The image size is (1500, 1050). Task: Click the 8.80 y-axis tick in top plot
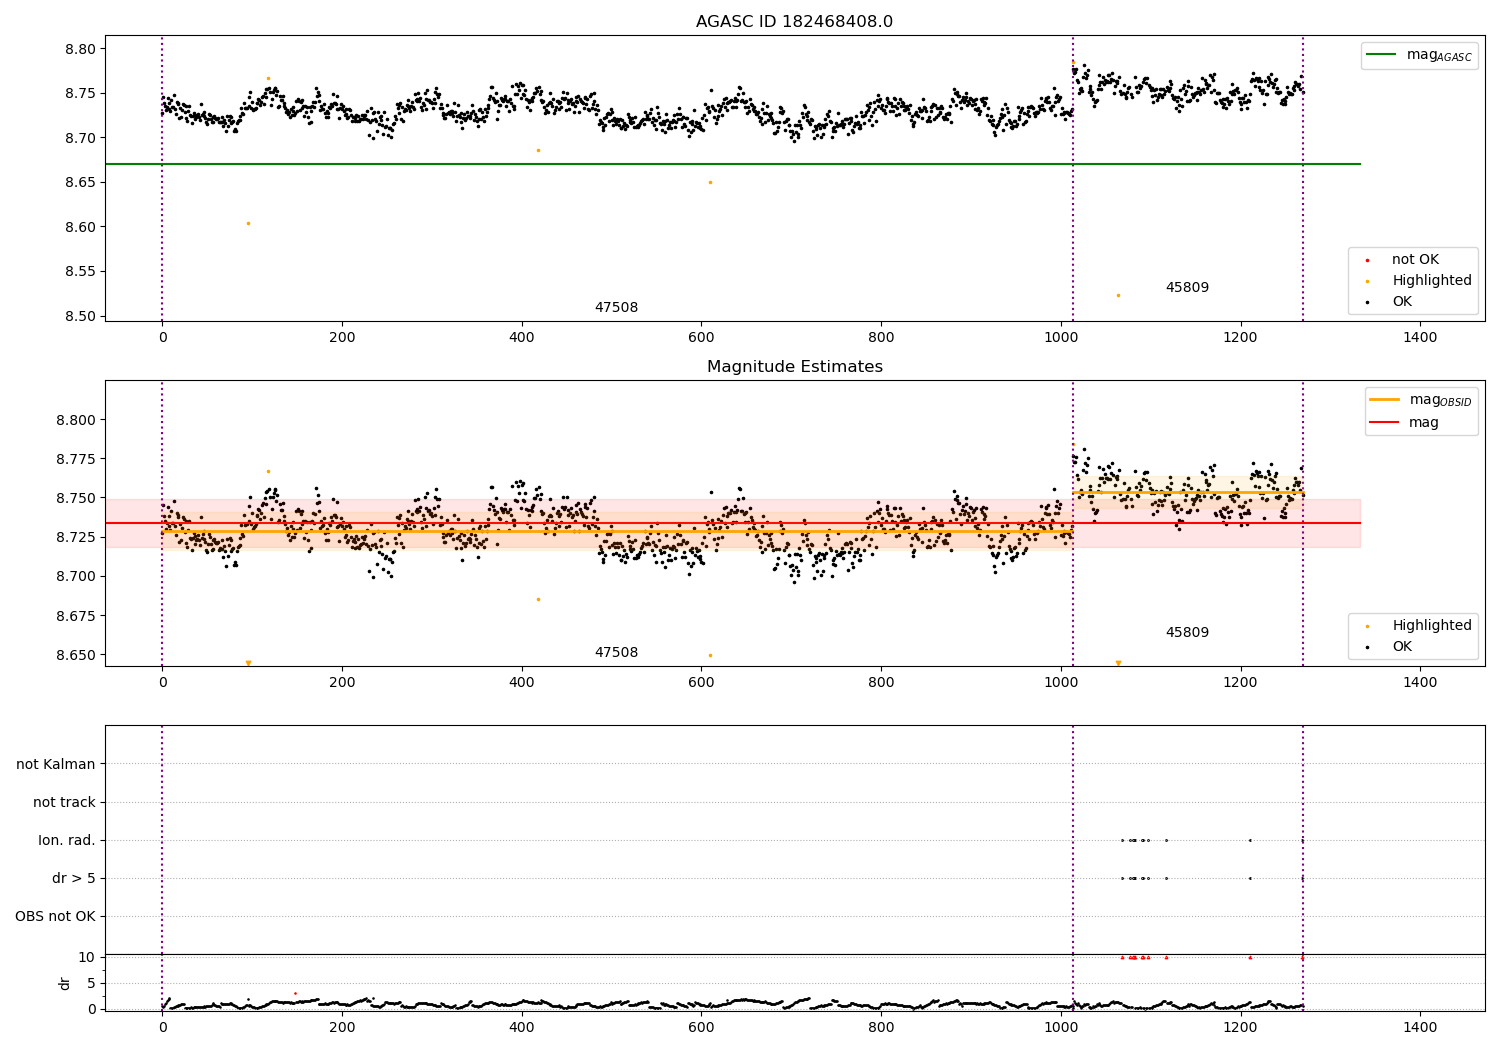[x=80, y=49]
